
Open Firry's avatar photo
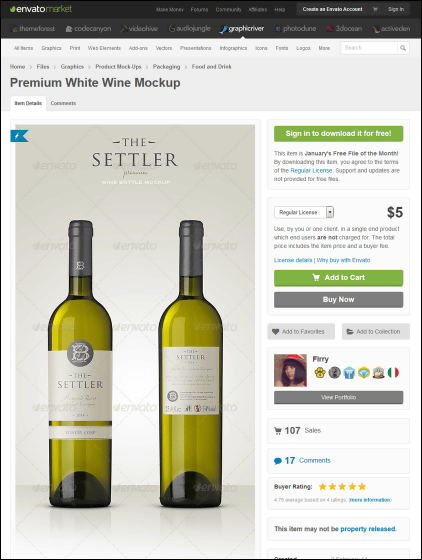290,370
